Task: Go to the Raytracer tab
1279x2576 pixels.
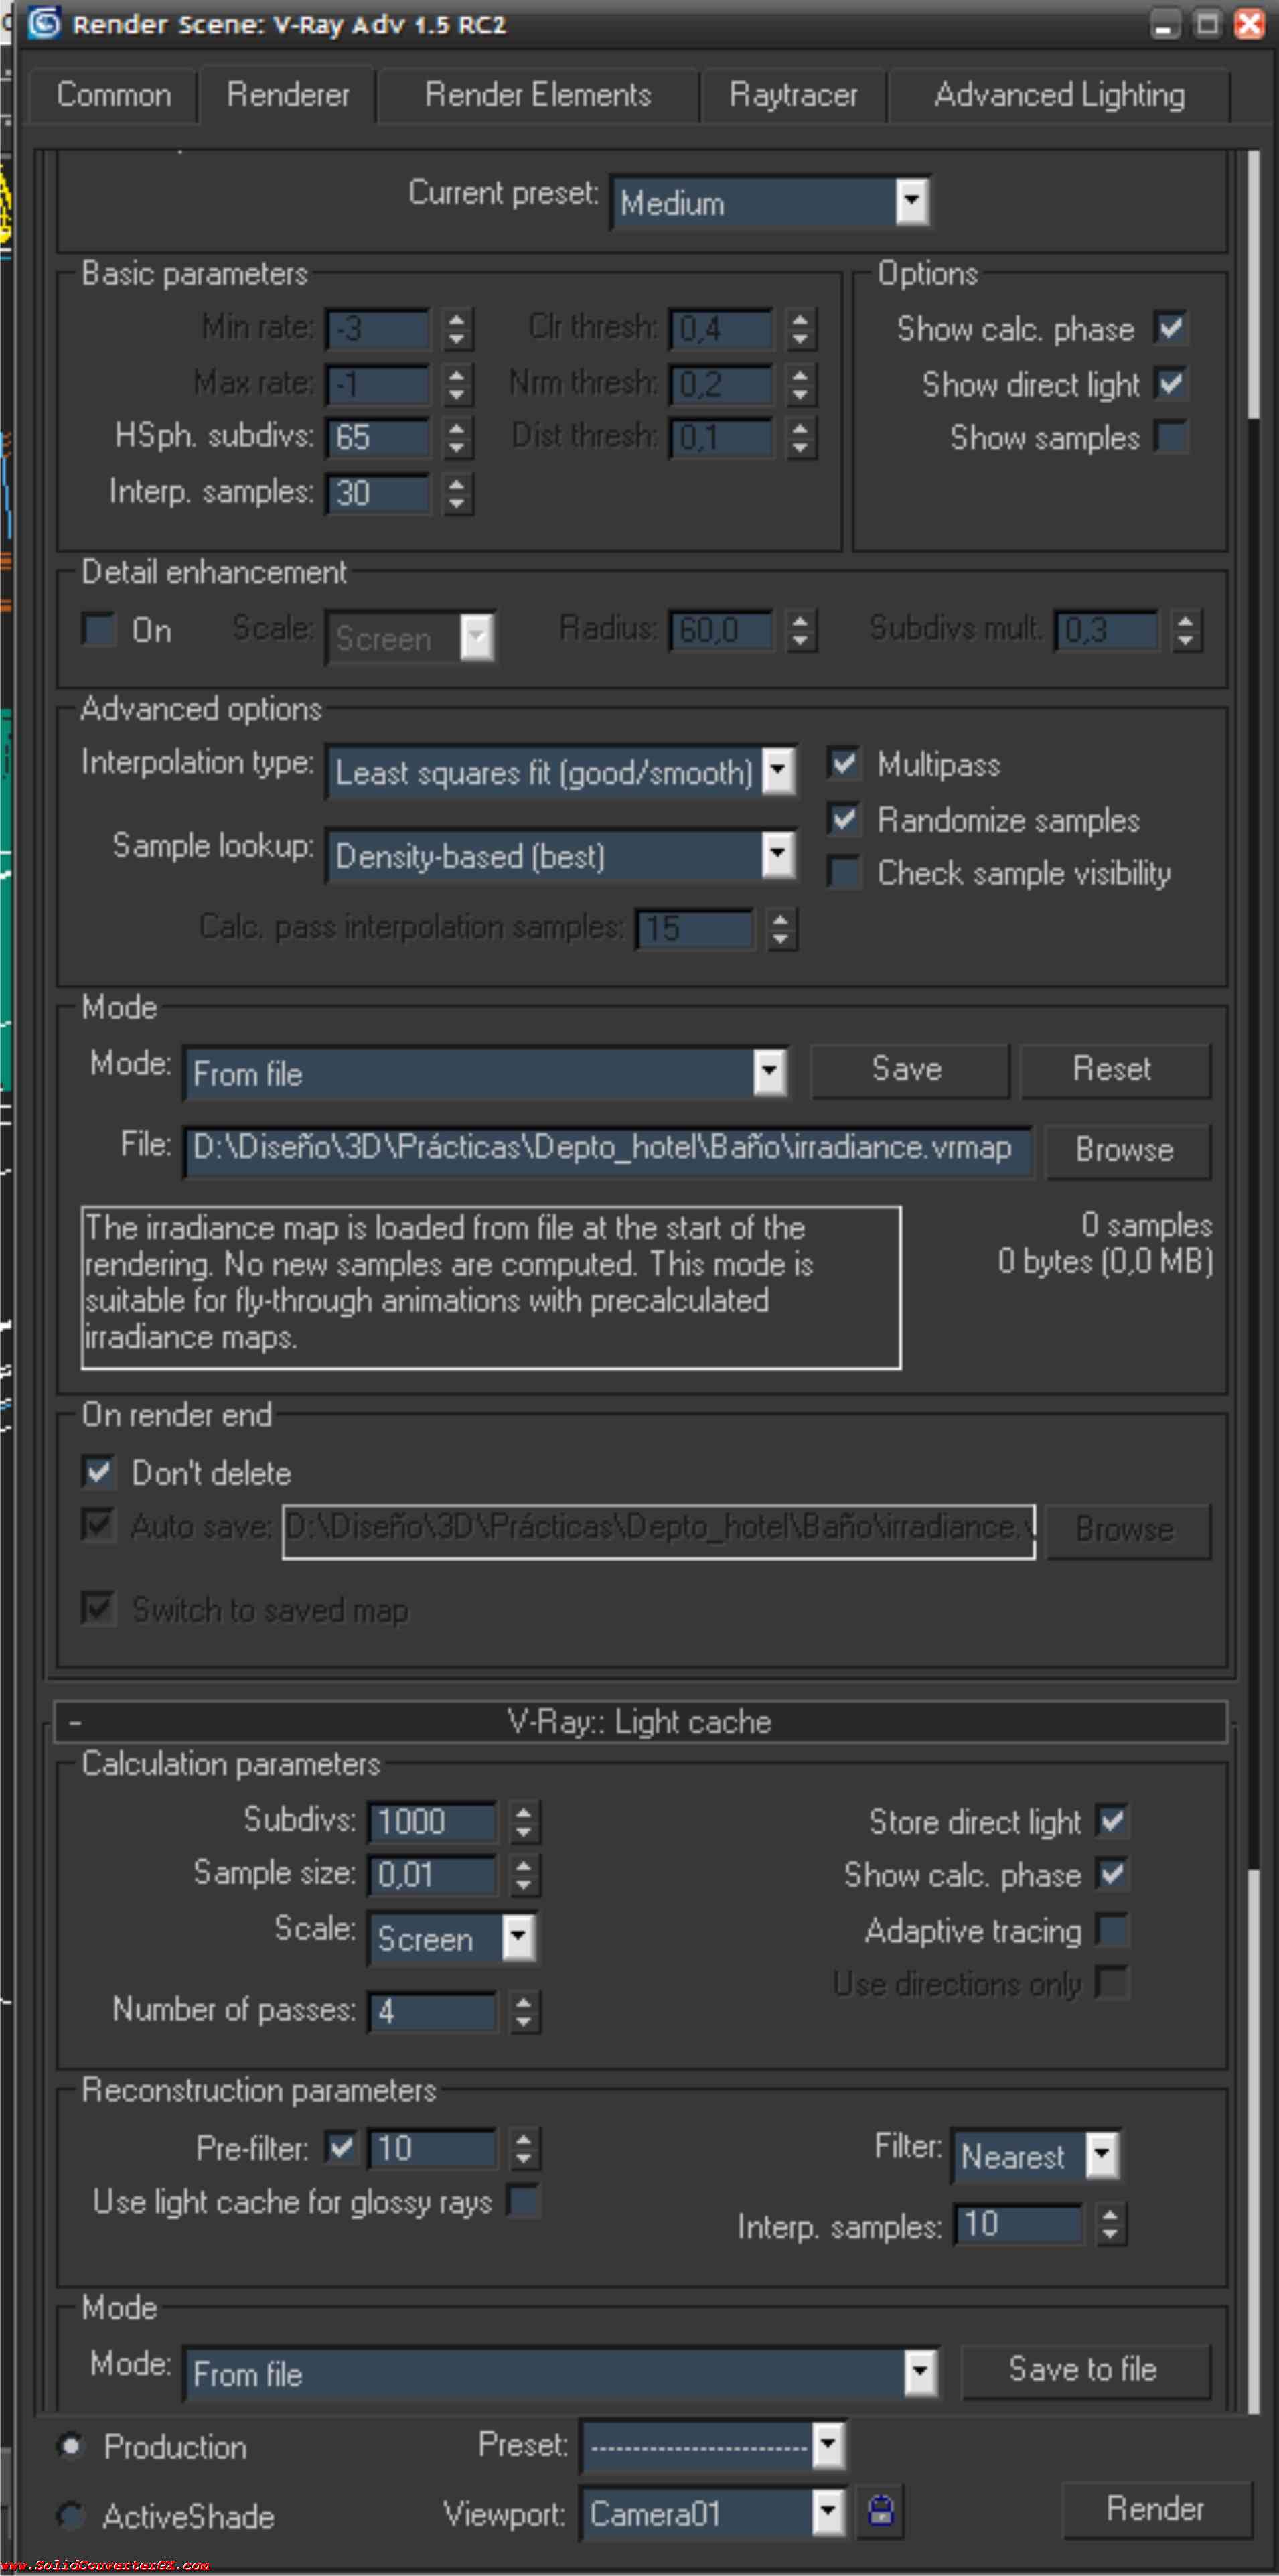Action: coord(793,95)
